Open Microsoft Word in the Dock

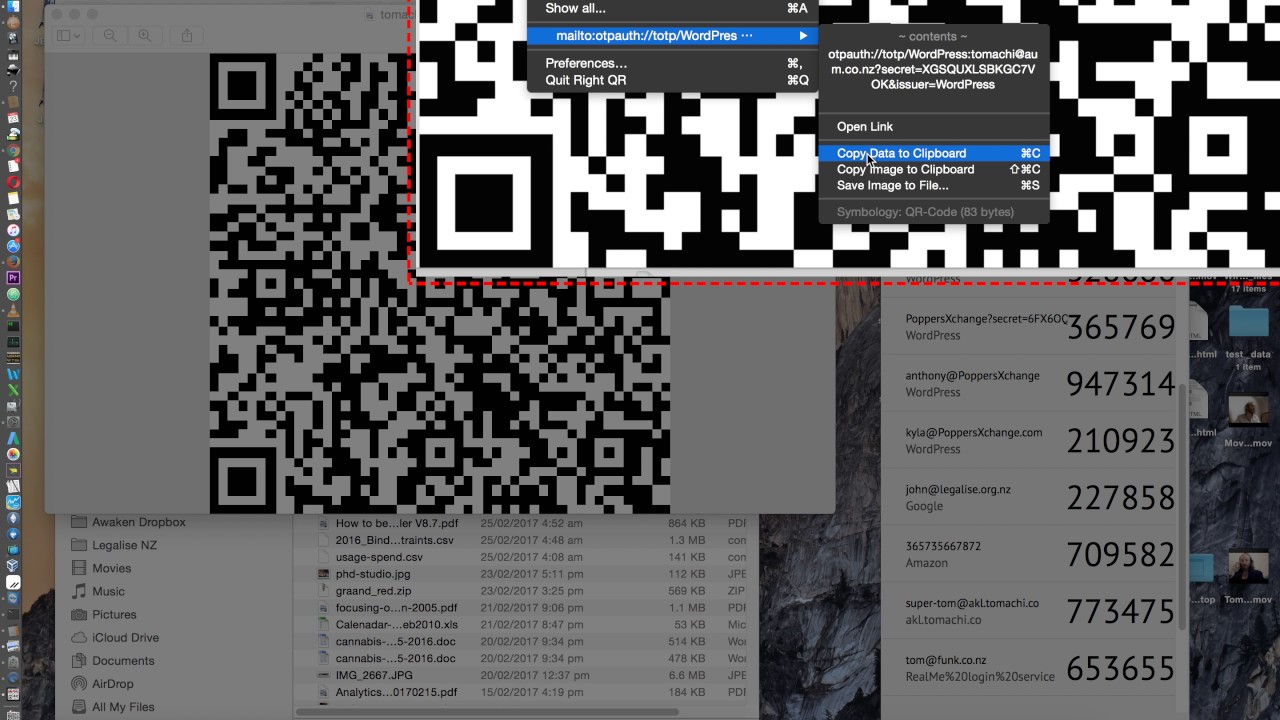pyautogui.click(x=14, y=373)
